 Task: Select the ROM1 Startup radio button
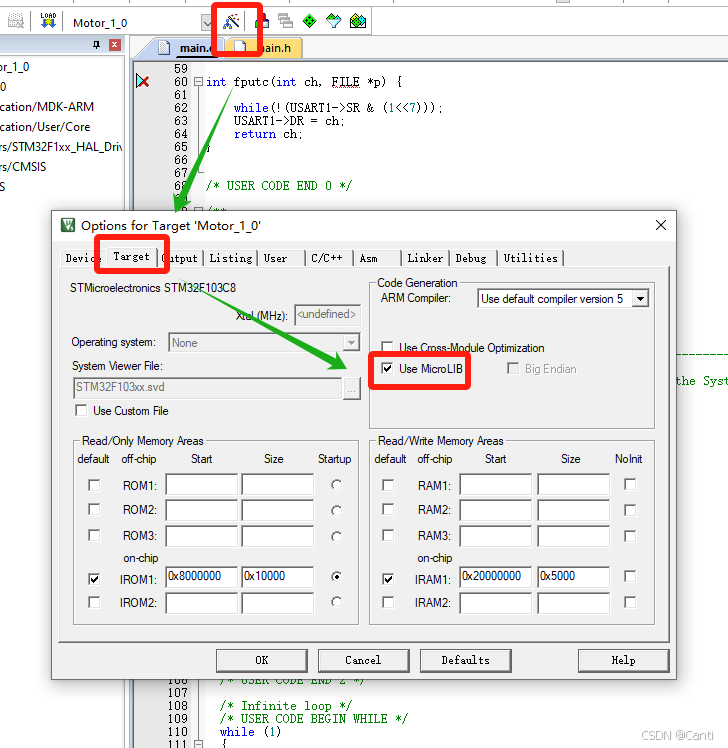click(336, 485)
